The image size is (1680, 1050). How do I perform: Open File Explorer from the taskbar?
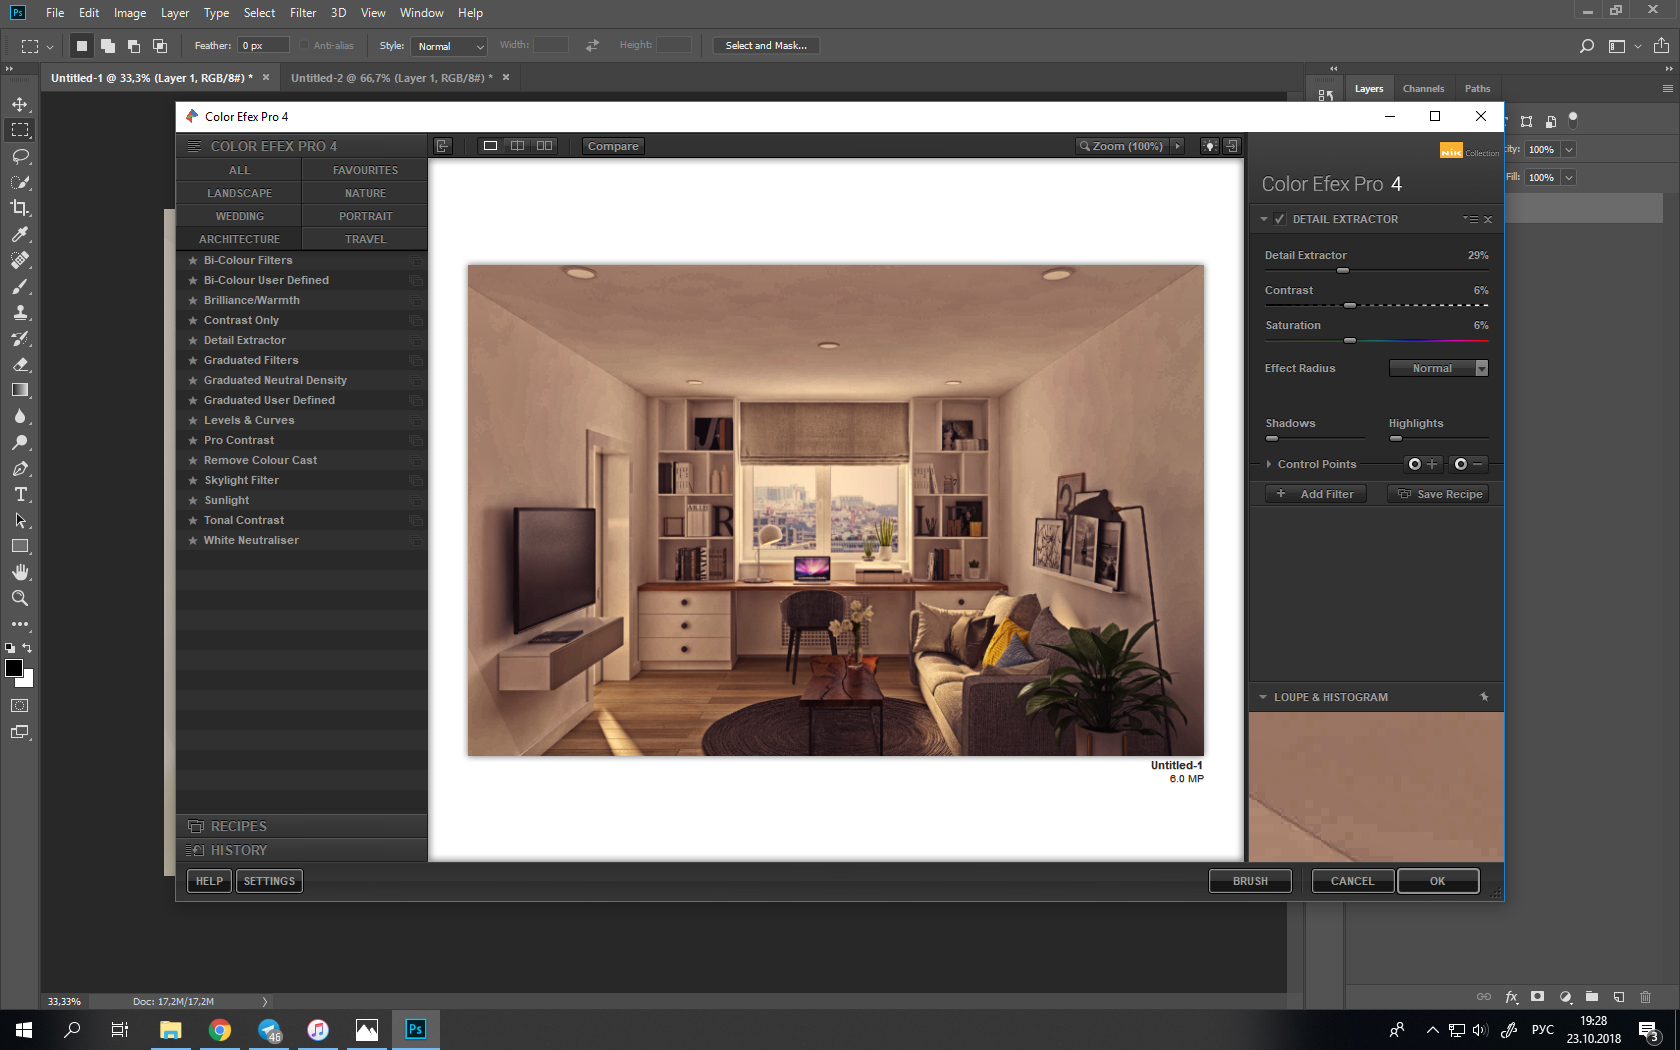[171, 1030]
